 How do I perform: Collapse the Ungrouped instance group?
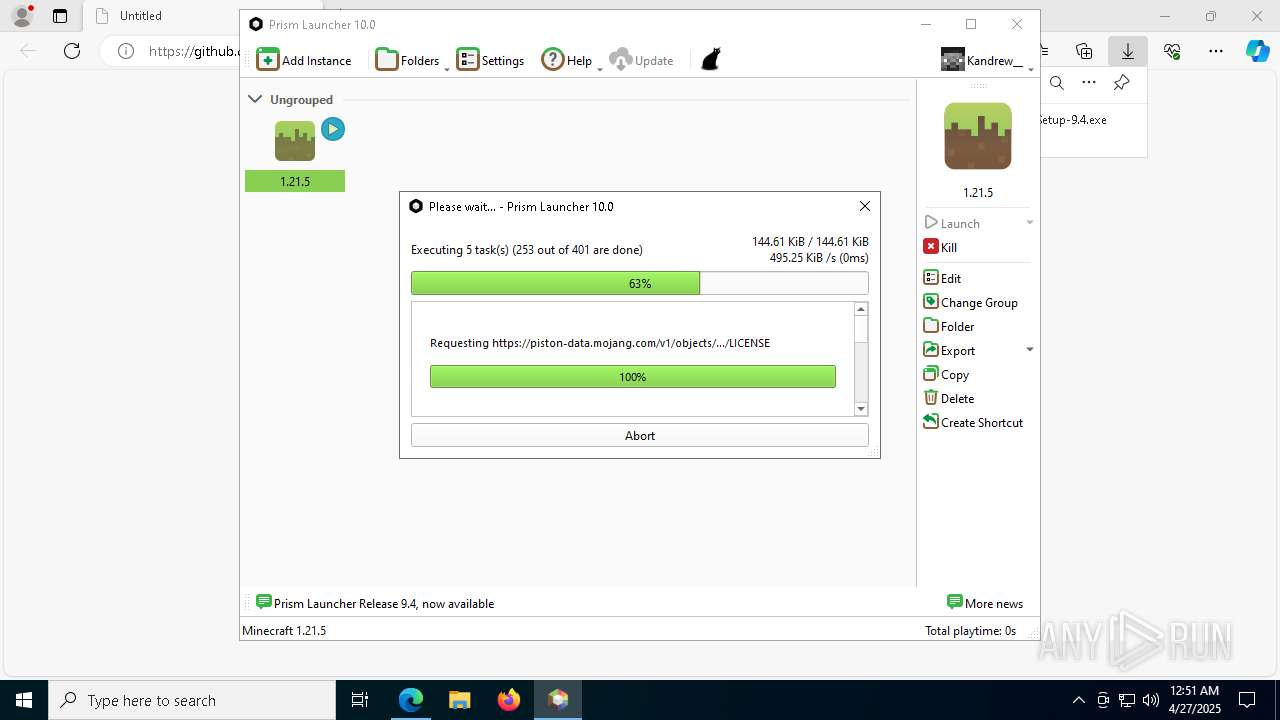[x=255, y=99]
